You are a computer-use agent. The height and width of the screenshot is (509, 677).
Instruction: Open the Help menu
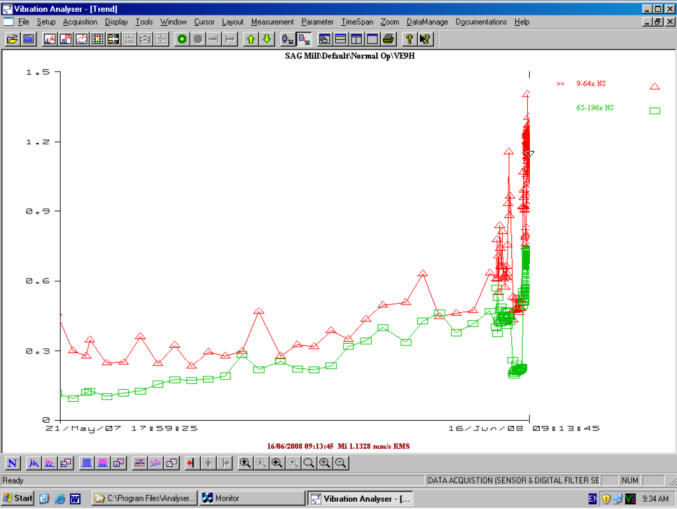point(522,22)
